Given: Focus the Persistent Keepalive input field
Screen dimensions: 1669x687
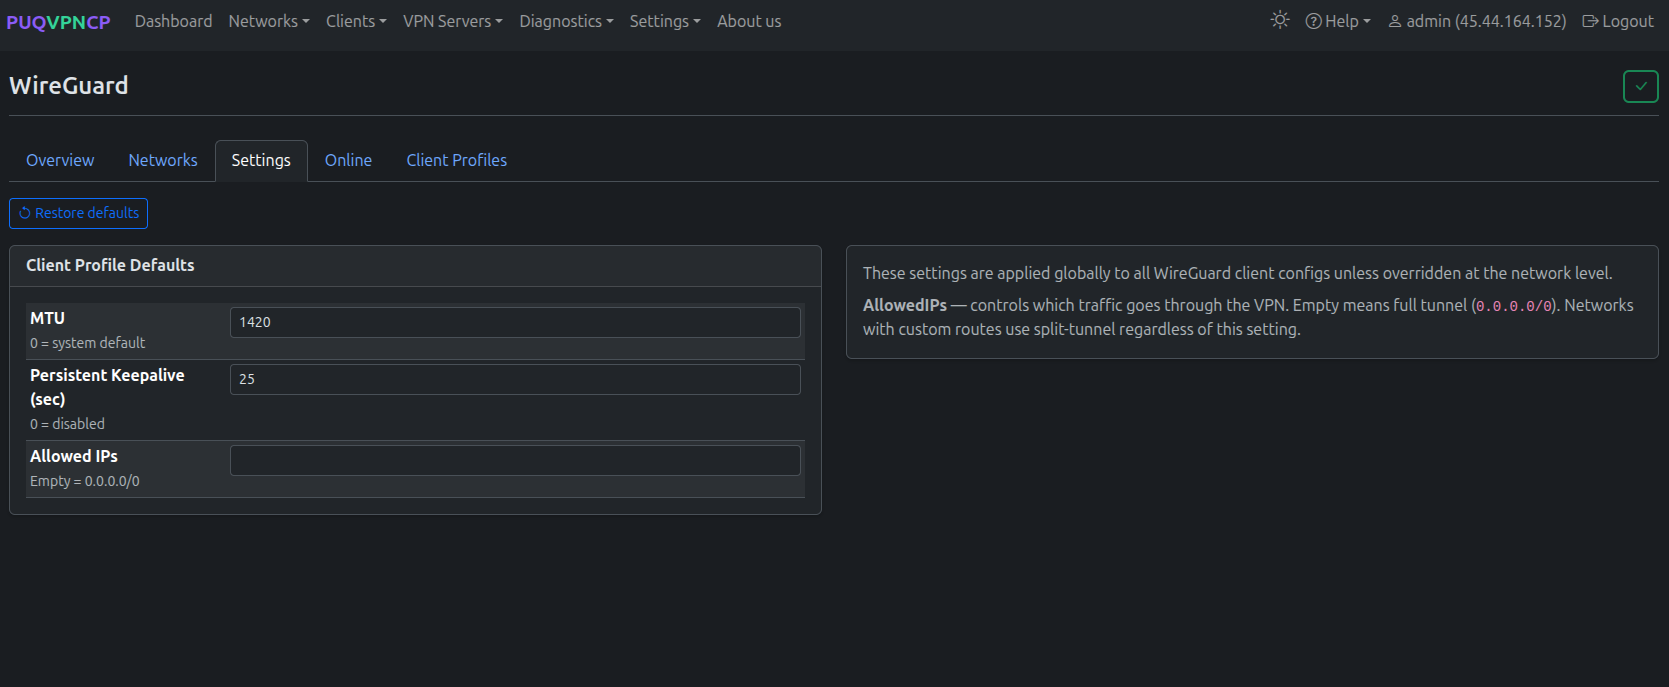Looking at the screenshot, I should click(515, 379).
